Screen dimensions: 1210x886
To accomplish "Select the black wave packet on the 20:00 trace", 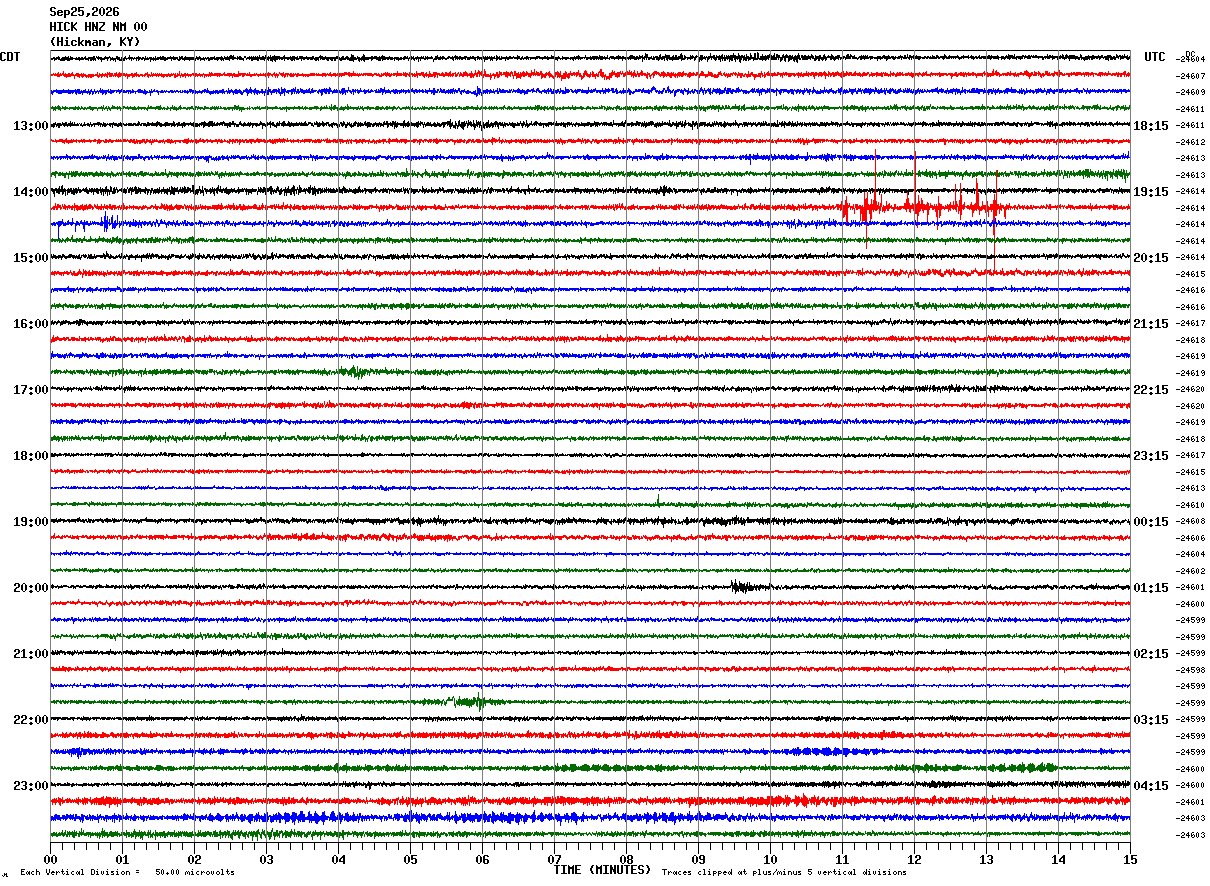I will click(750, 587).
